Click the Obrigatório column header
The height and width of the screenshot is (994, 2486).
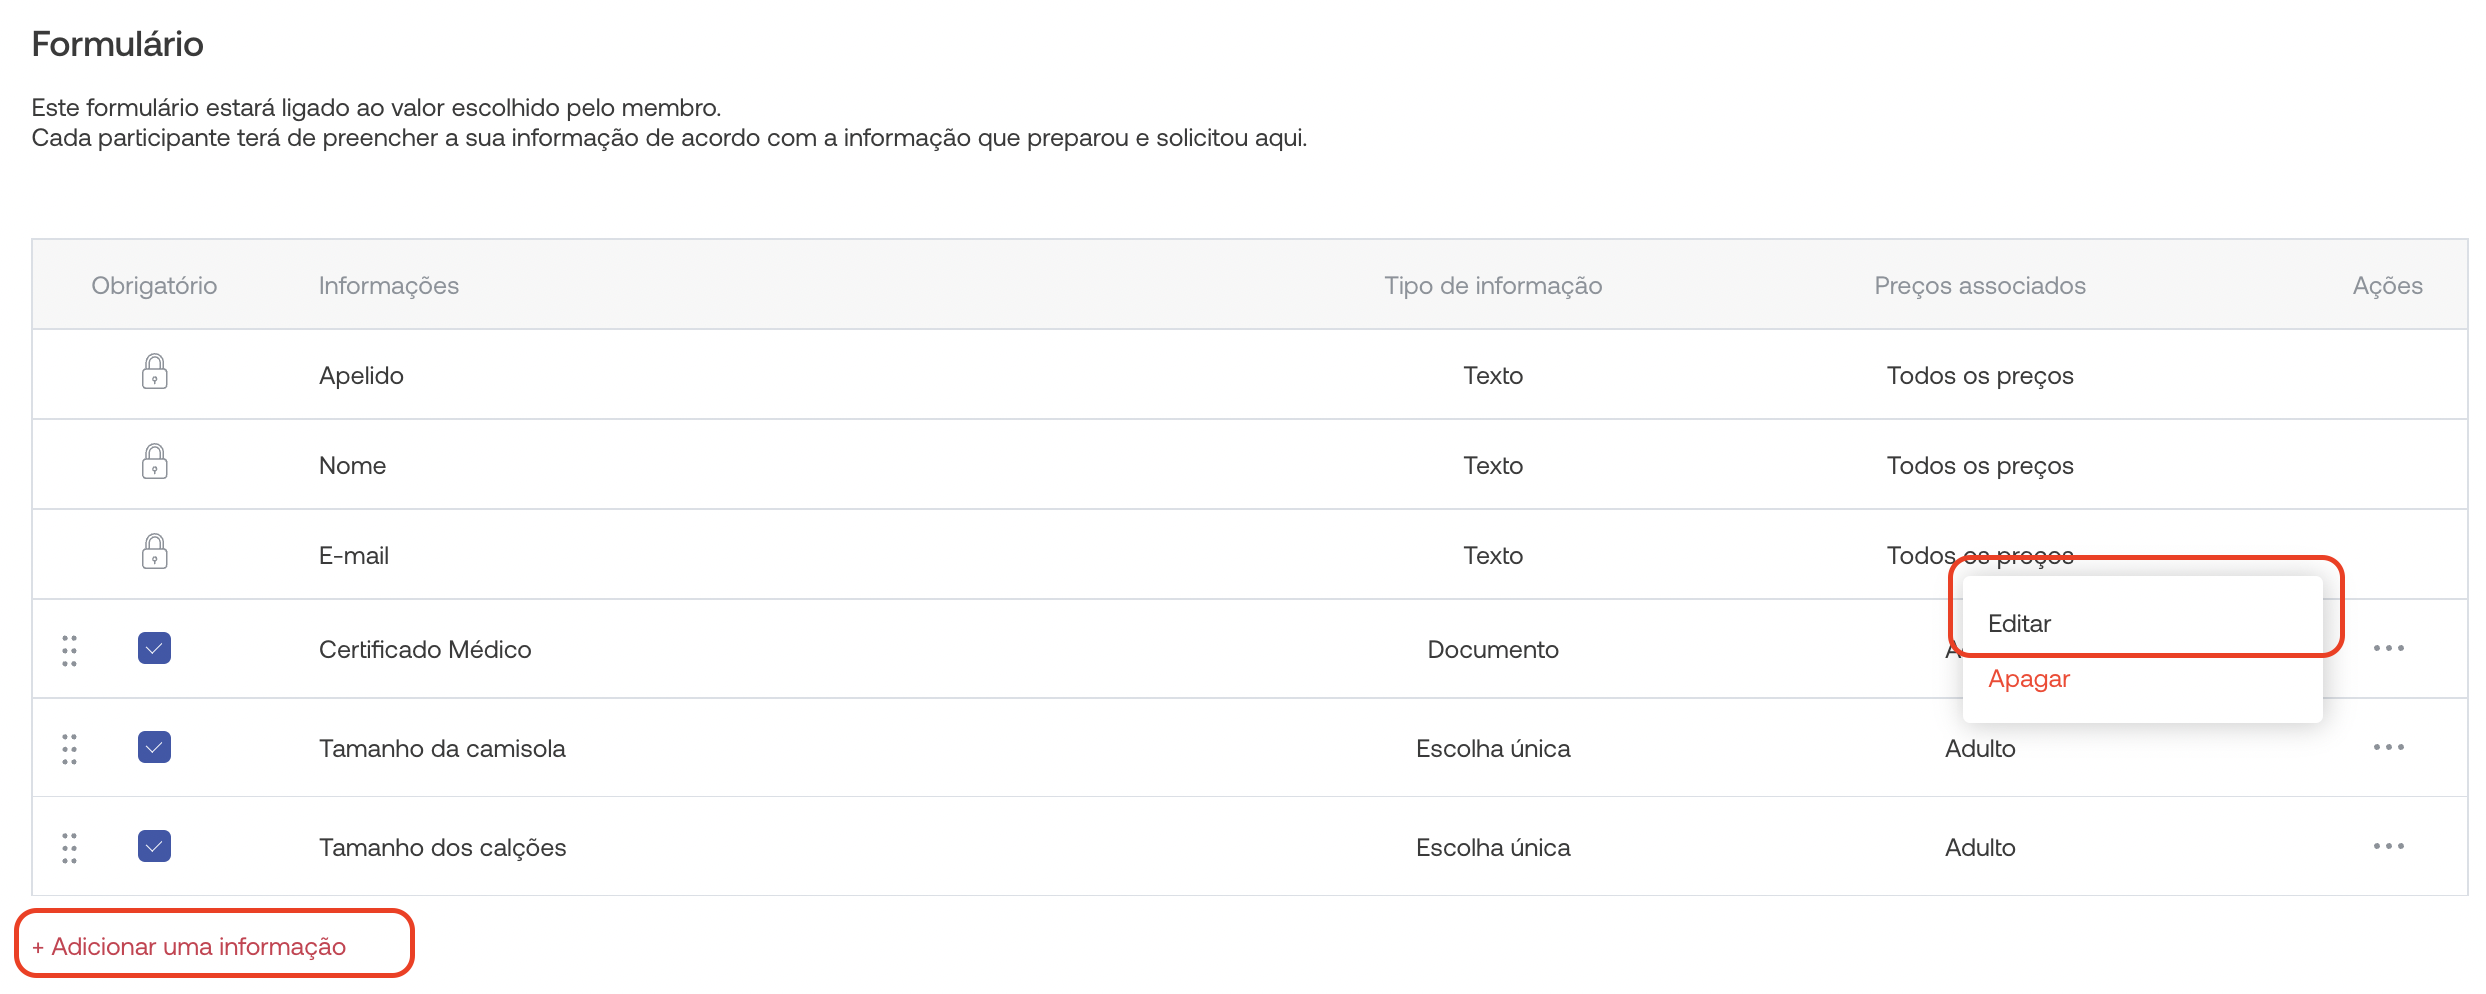click(154, 285)
